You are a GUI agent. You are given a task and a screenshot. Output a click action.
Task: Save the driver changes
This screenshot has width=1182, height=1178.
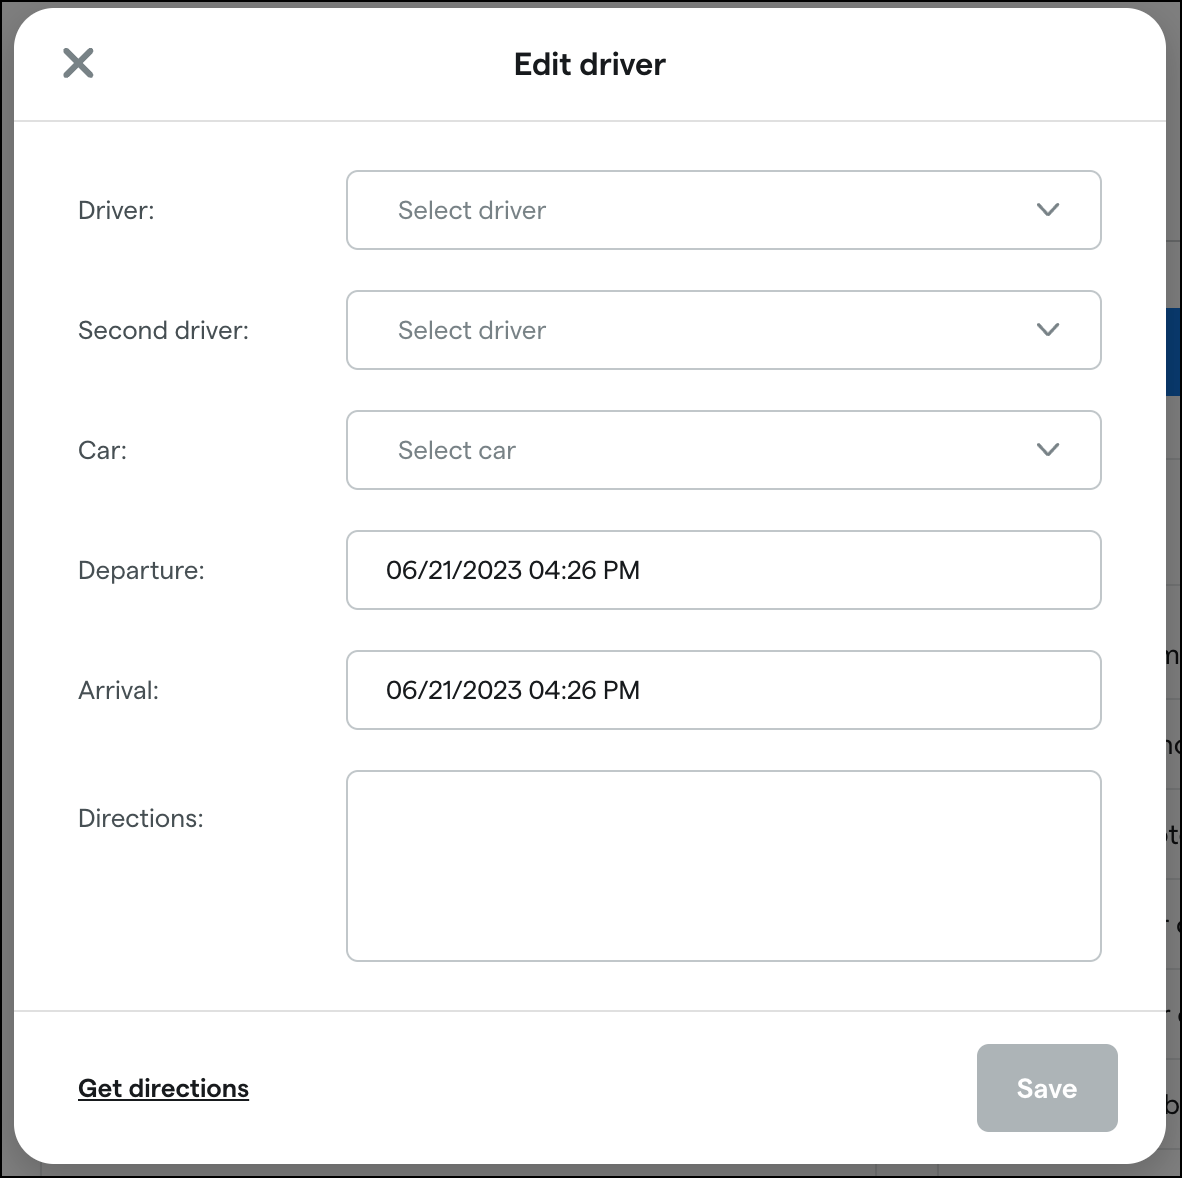[1047, 1088]
